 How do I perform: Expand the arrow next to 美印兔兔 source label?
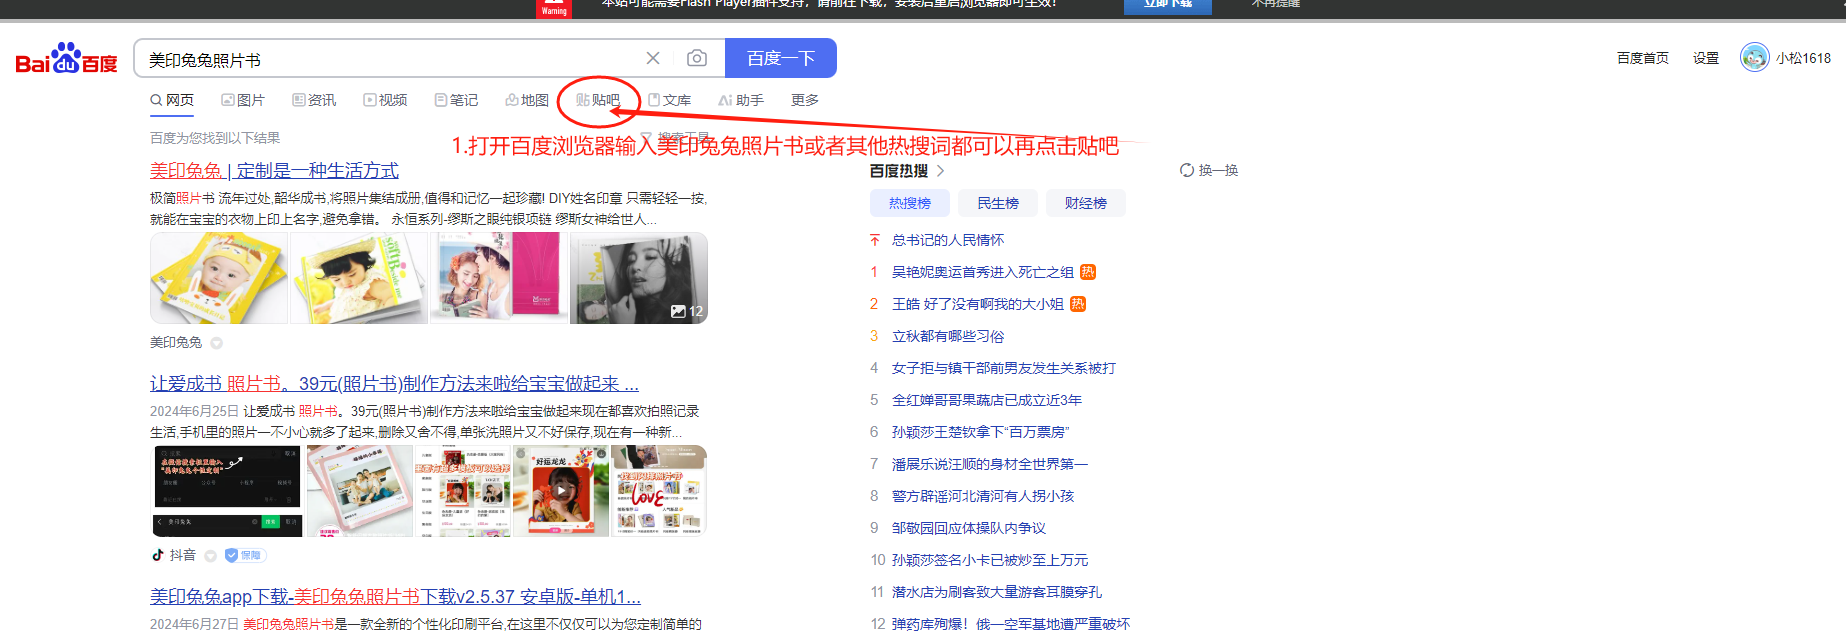pyautogui.click(x=216, y=343)
